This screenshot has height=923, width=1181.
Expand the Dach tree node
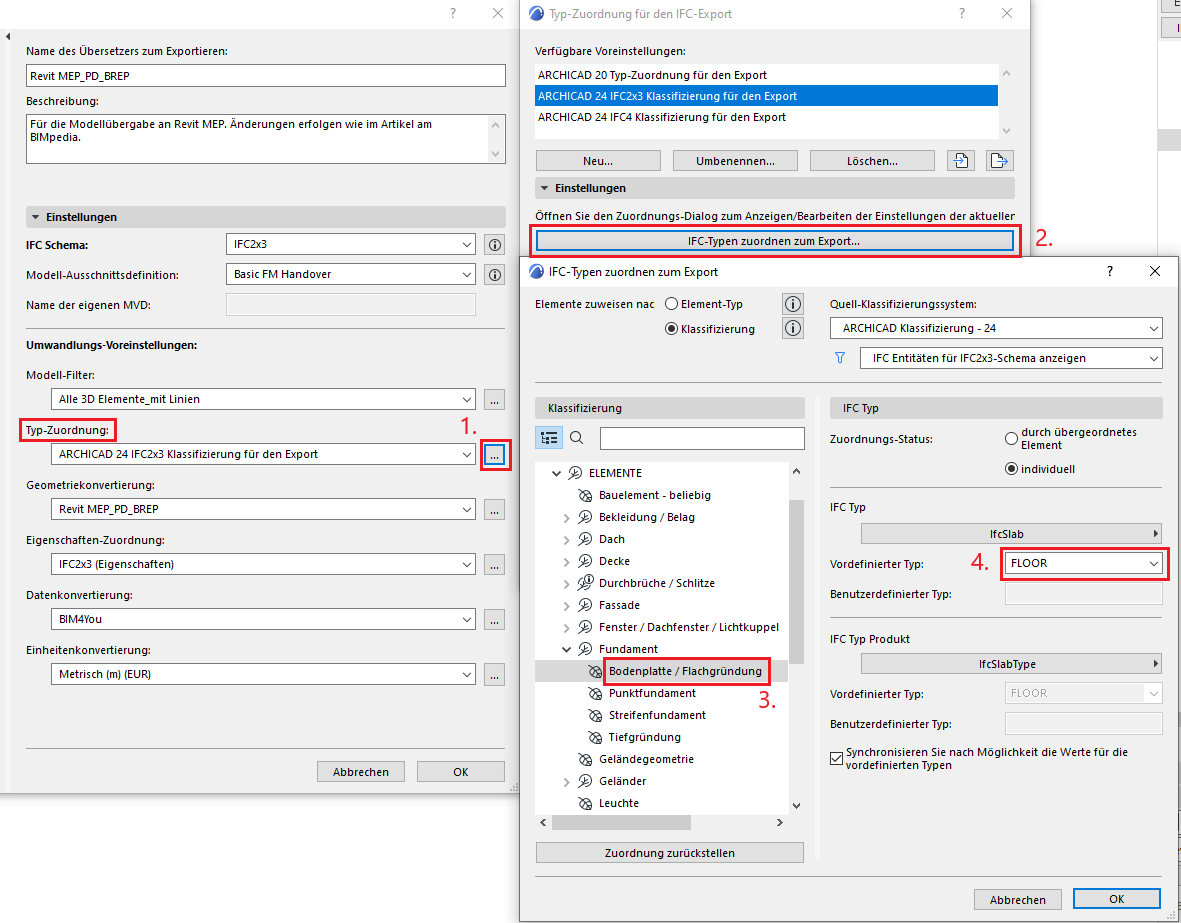[x=567, y=540]
